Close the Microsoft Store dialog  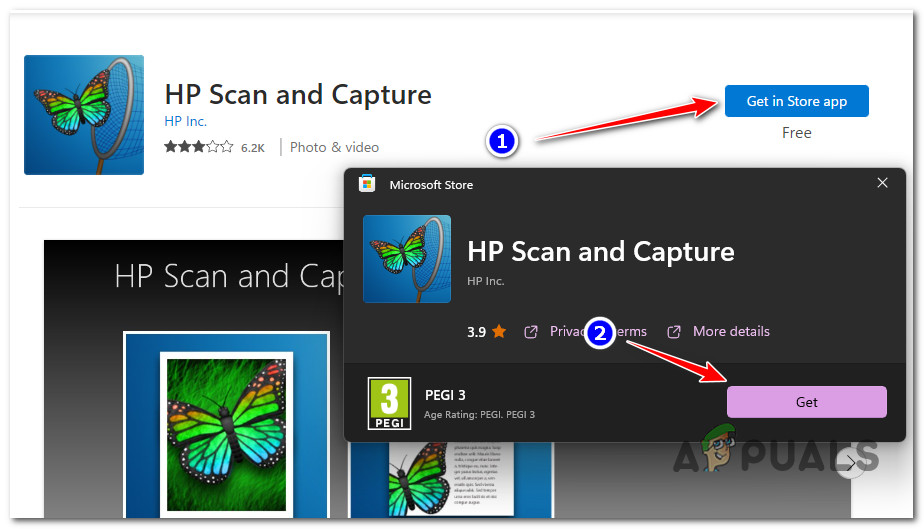coord(882,183)
